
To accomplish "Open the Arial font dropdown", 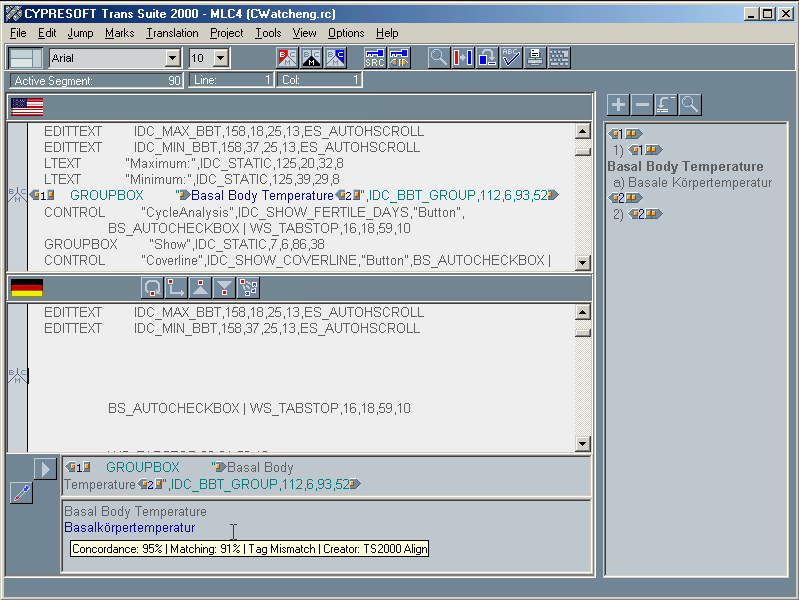I will click(172, 58).
